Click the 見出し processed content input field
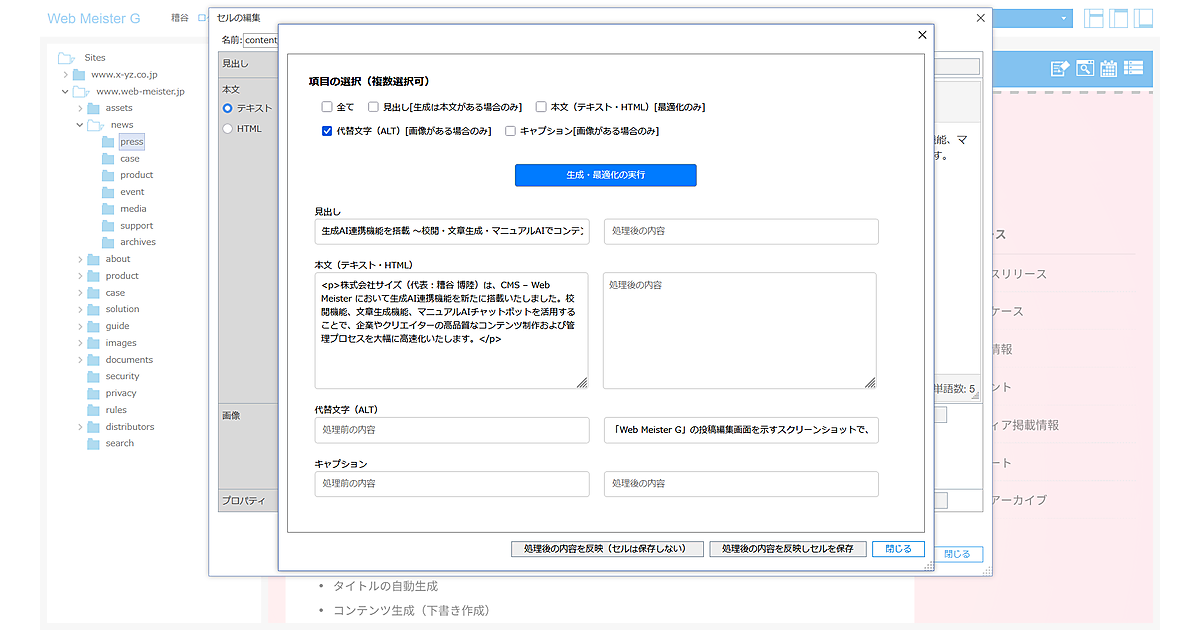Screen dimensions: 1200x630 741,231
